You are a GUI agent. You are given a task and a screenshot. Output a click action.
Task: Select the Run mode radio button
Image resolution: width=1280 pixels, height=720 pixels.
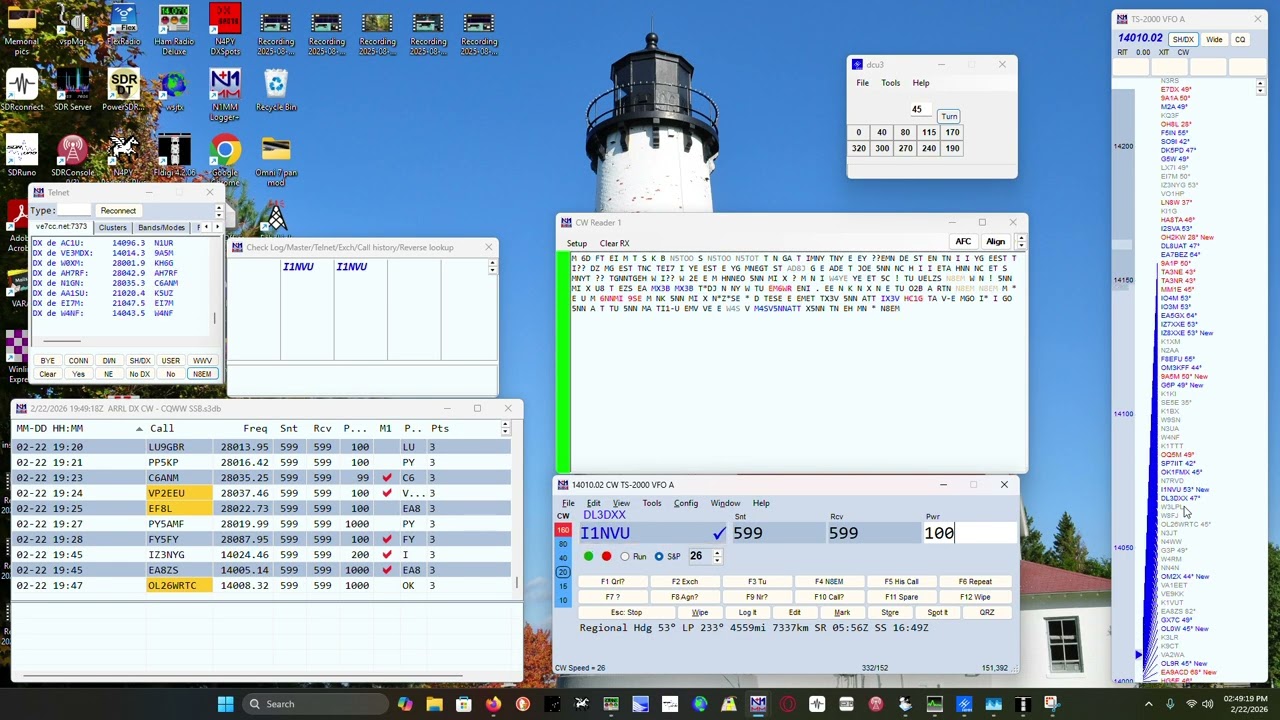(x=625, y=556)
